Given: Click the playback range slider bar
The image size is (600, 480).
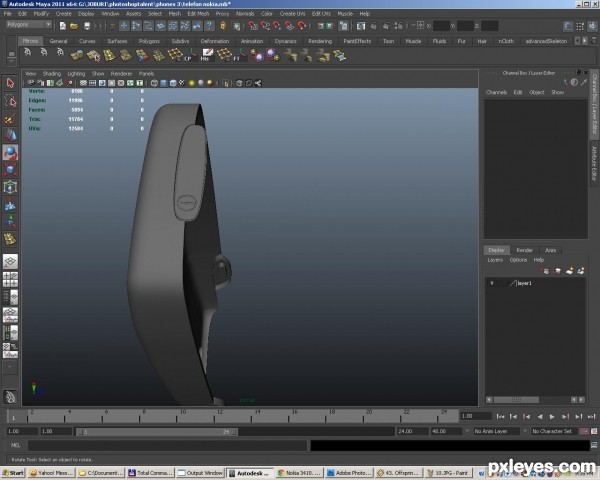Looking at the screenshot, I should 157,432.
